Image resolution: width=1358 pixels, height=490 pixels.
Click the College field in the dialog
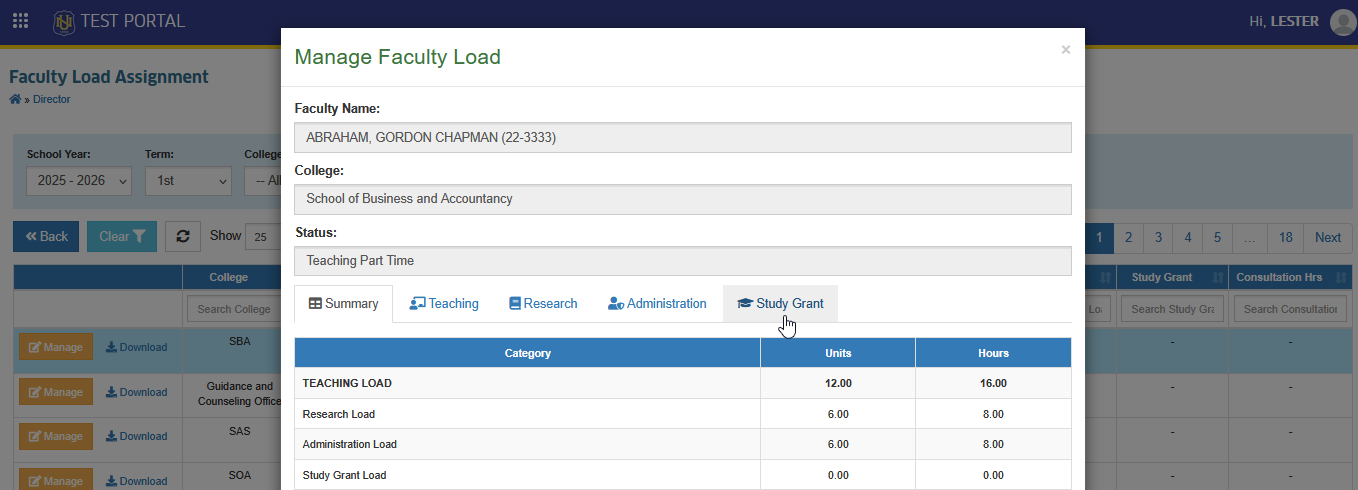pos(683,199)
